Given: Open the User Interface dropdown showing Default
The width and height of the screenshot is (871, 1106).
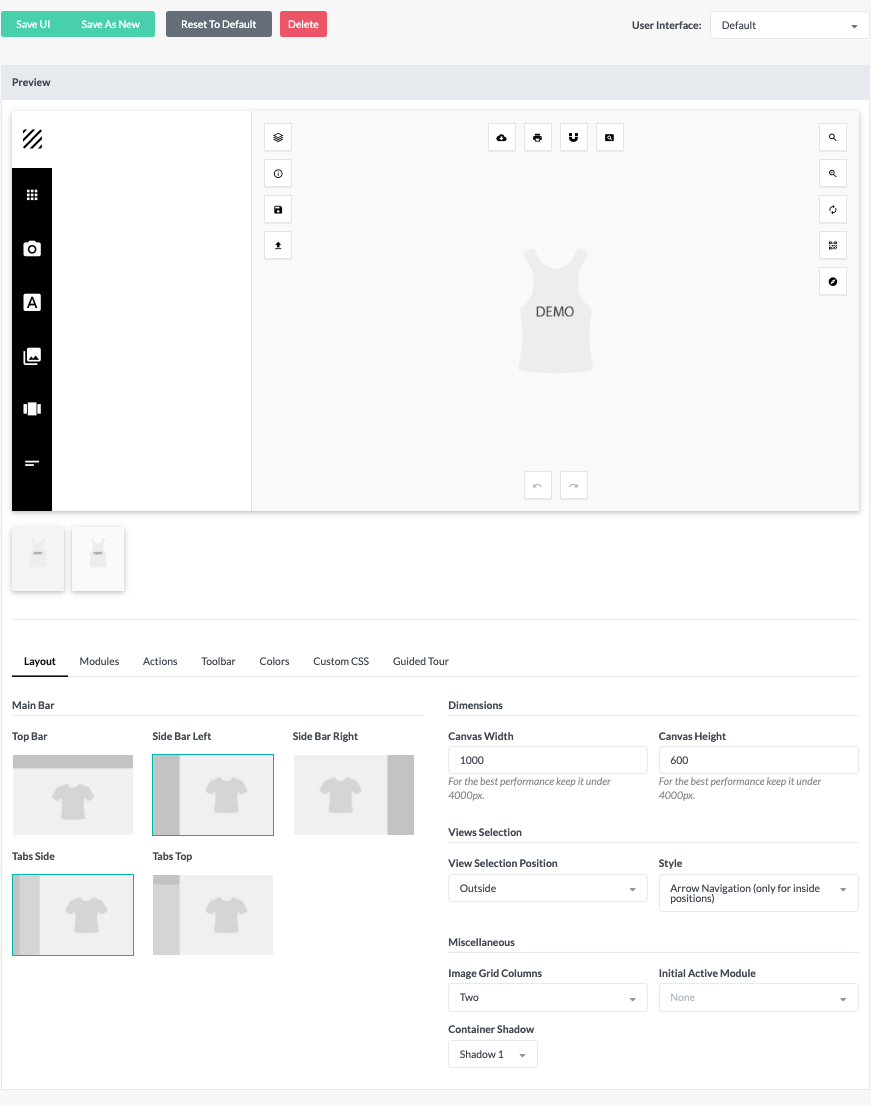Looking at the screenshot, I should click(x=788, y=24).
